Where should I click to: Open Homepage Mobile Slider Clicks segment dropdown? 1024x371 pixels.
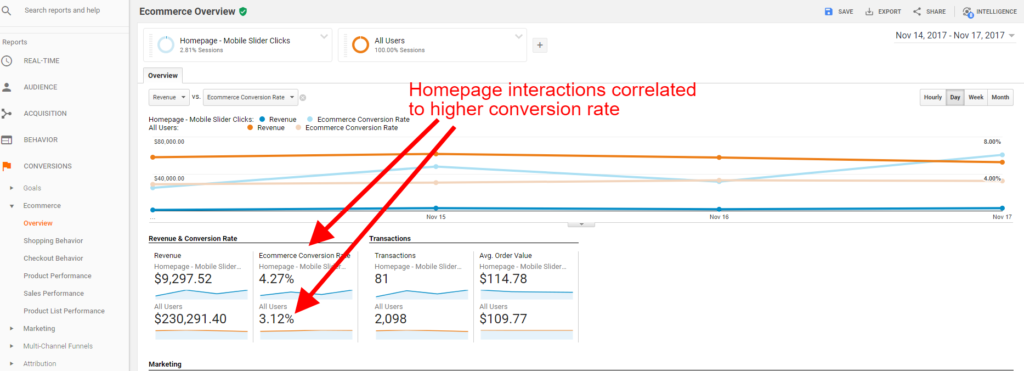tap(324, 37)
